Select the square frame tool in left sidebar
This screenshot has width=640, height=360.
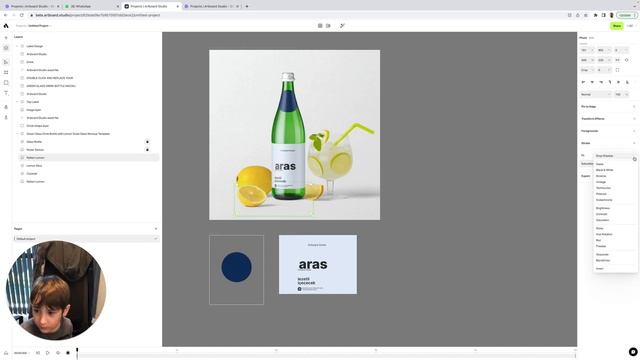point(6,82)
